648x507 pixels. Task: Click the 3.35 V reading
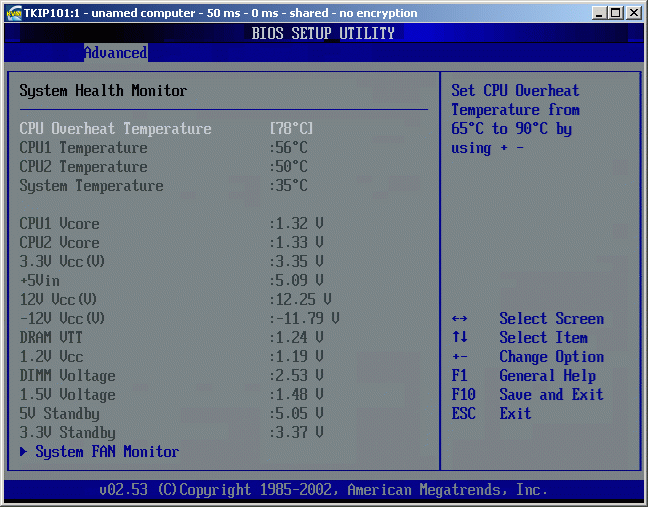(296, 262)
